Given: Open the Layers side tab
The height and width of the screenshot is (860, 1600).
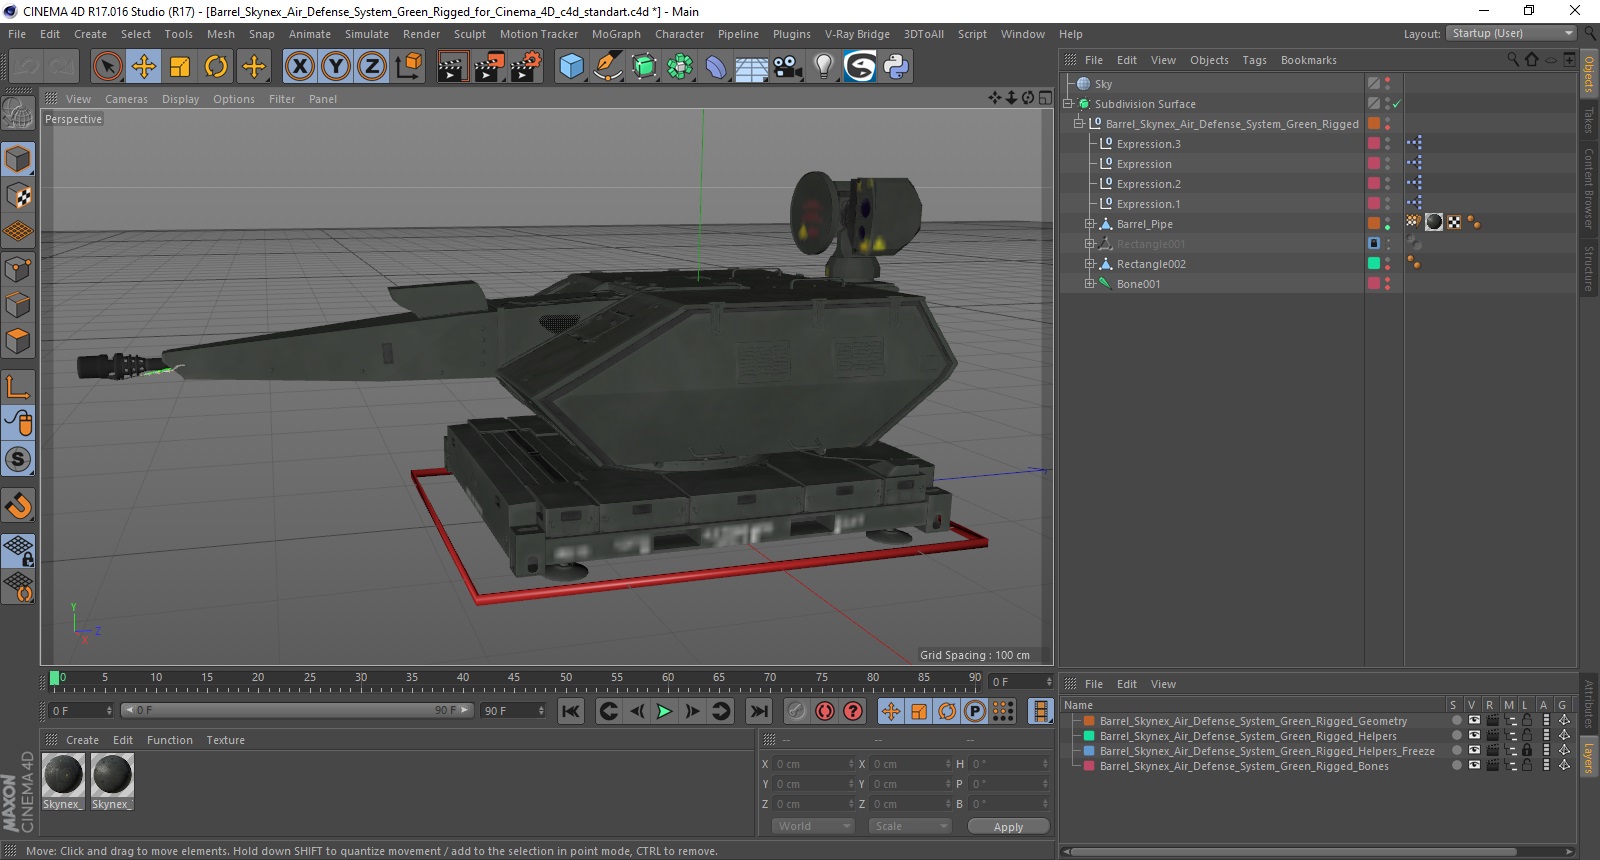Looking at the screenshot, I should click(1589, 758).
